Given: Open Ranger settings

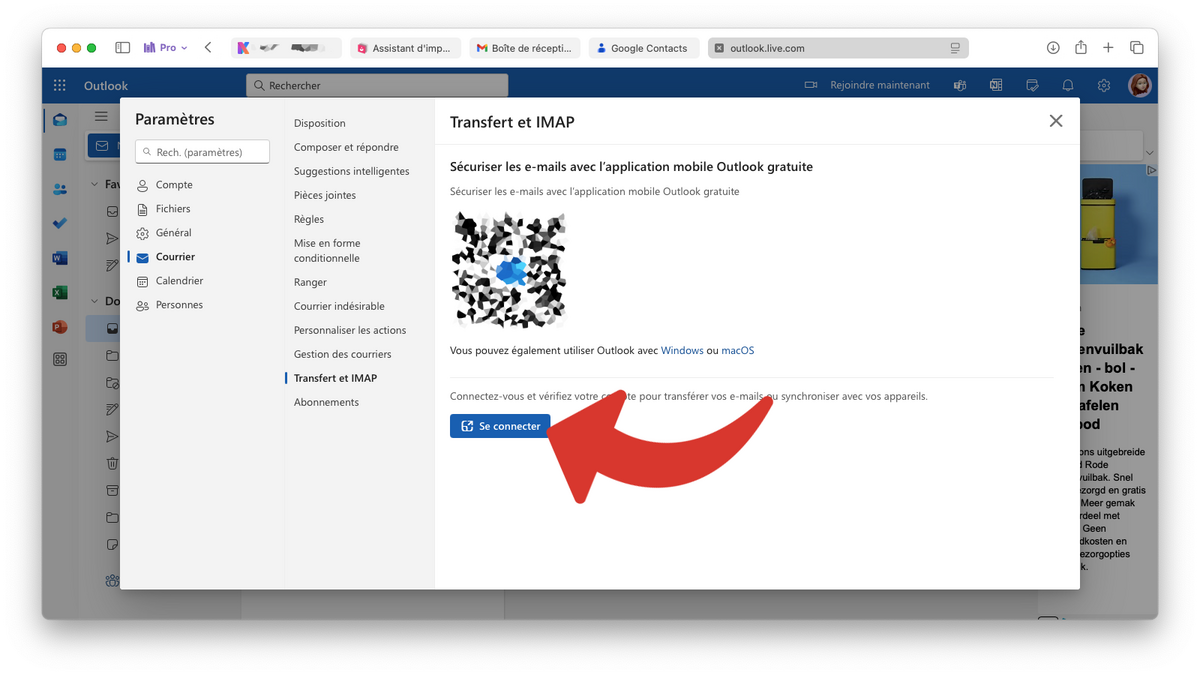Looking at the screenshot, I should click(x=310, y=282).
